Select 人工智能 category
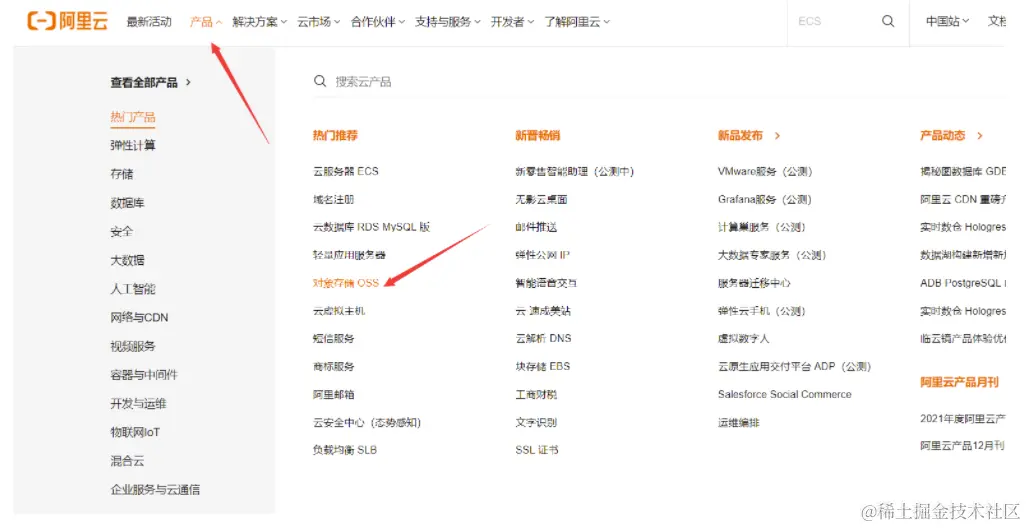The width and height of the screenshot is (1027, 528). tap(133, 289)
